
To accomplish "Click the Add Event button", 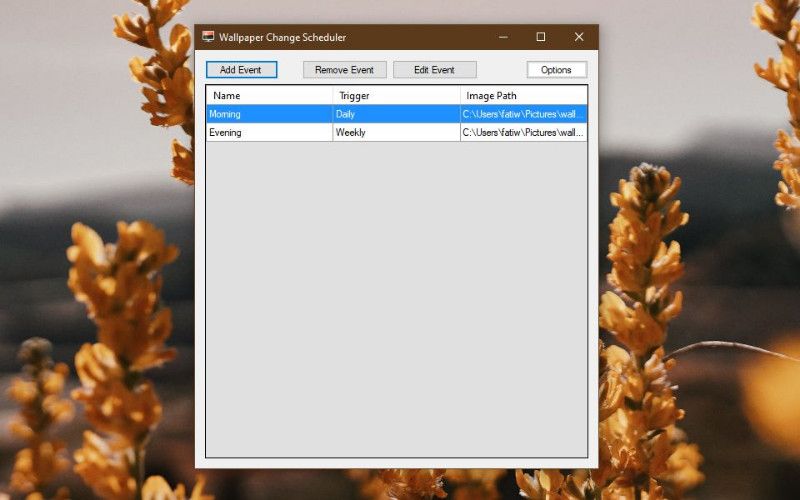I will tap(241, 70).
